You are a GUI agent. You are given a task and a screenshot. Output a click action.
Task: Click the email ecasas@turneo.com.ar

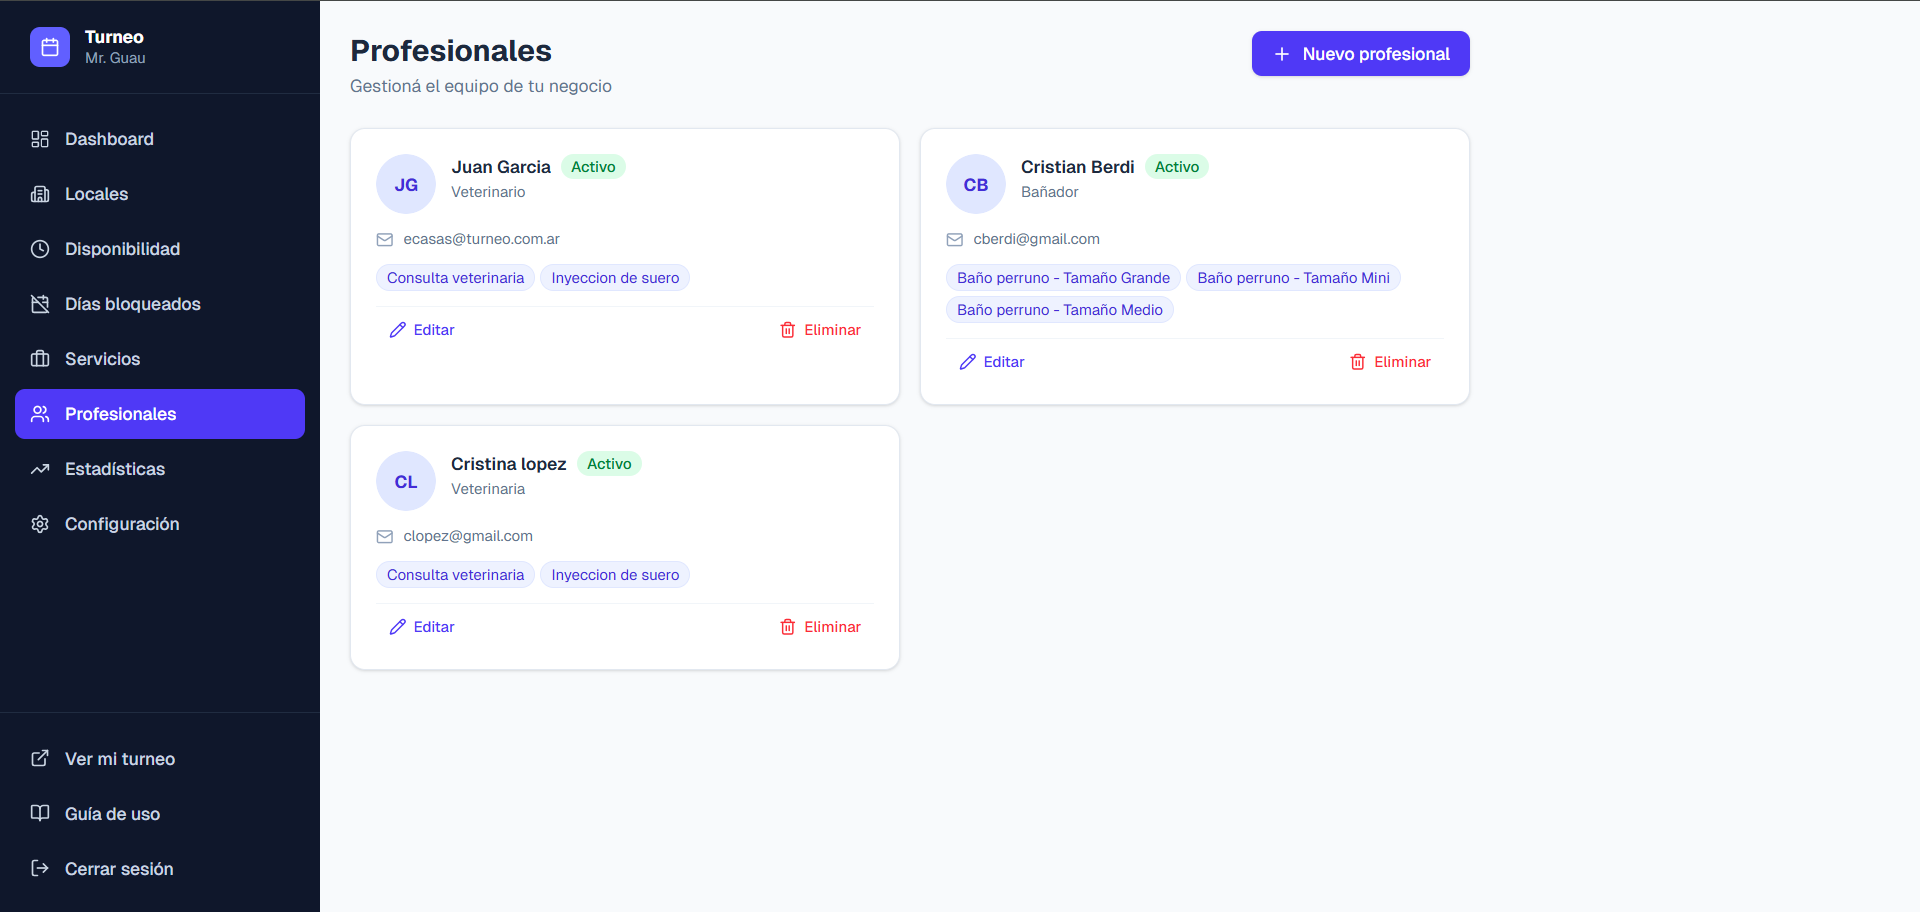click(x=481, y=239)
